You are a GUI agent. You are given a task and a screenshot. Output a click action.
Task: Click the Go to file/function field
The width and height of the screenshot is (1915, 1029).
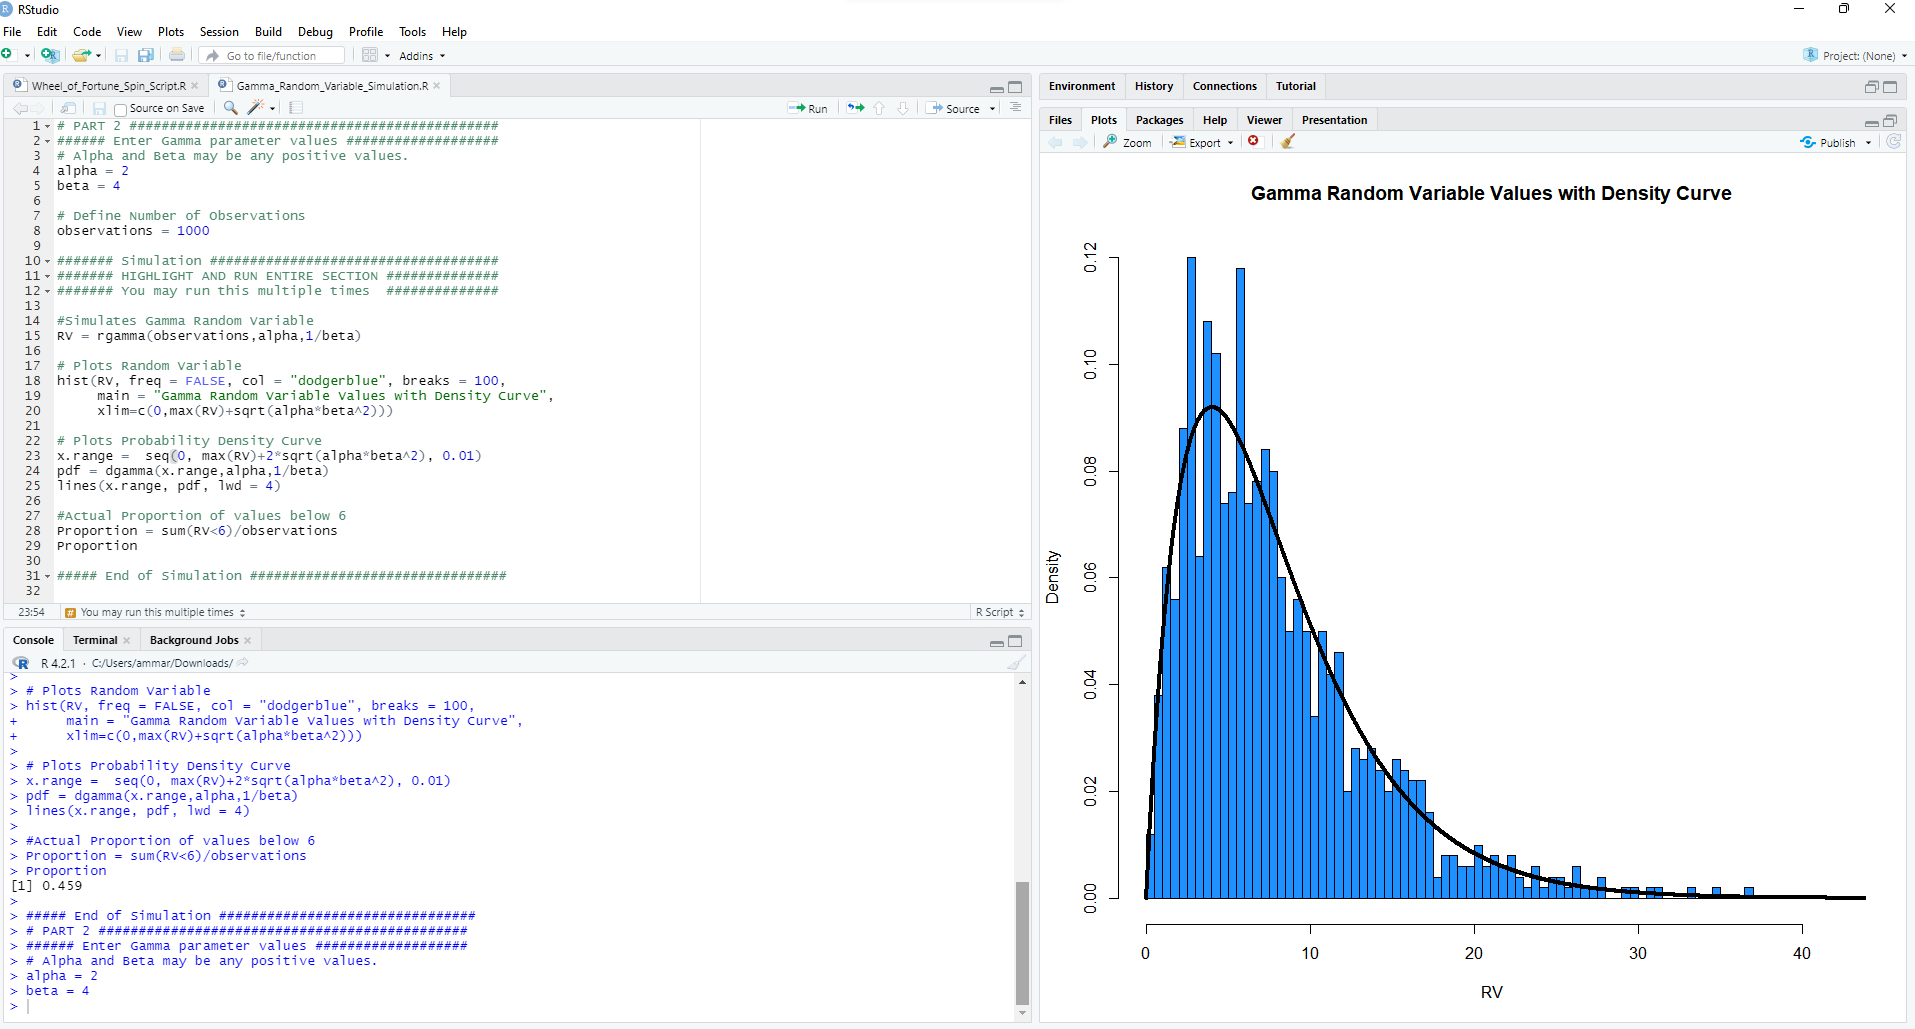tap(272, 56)
